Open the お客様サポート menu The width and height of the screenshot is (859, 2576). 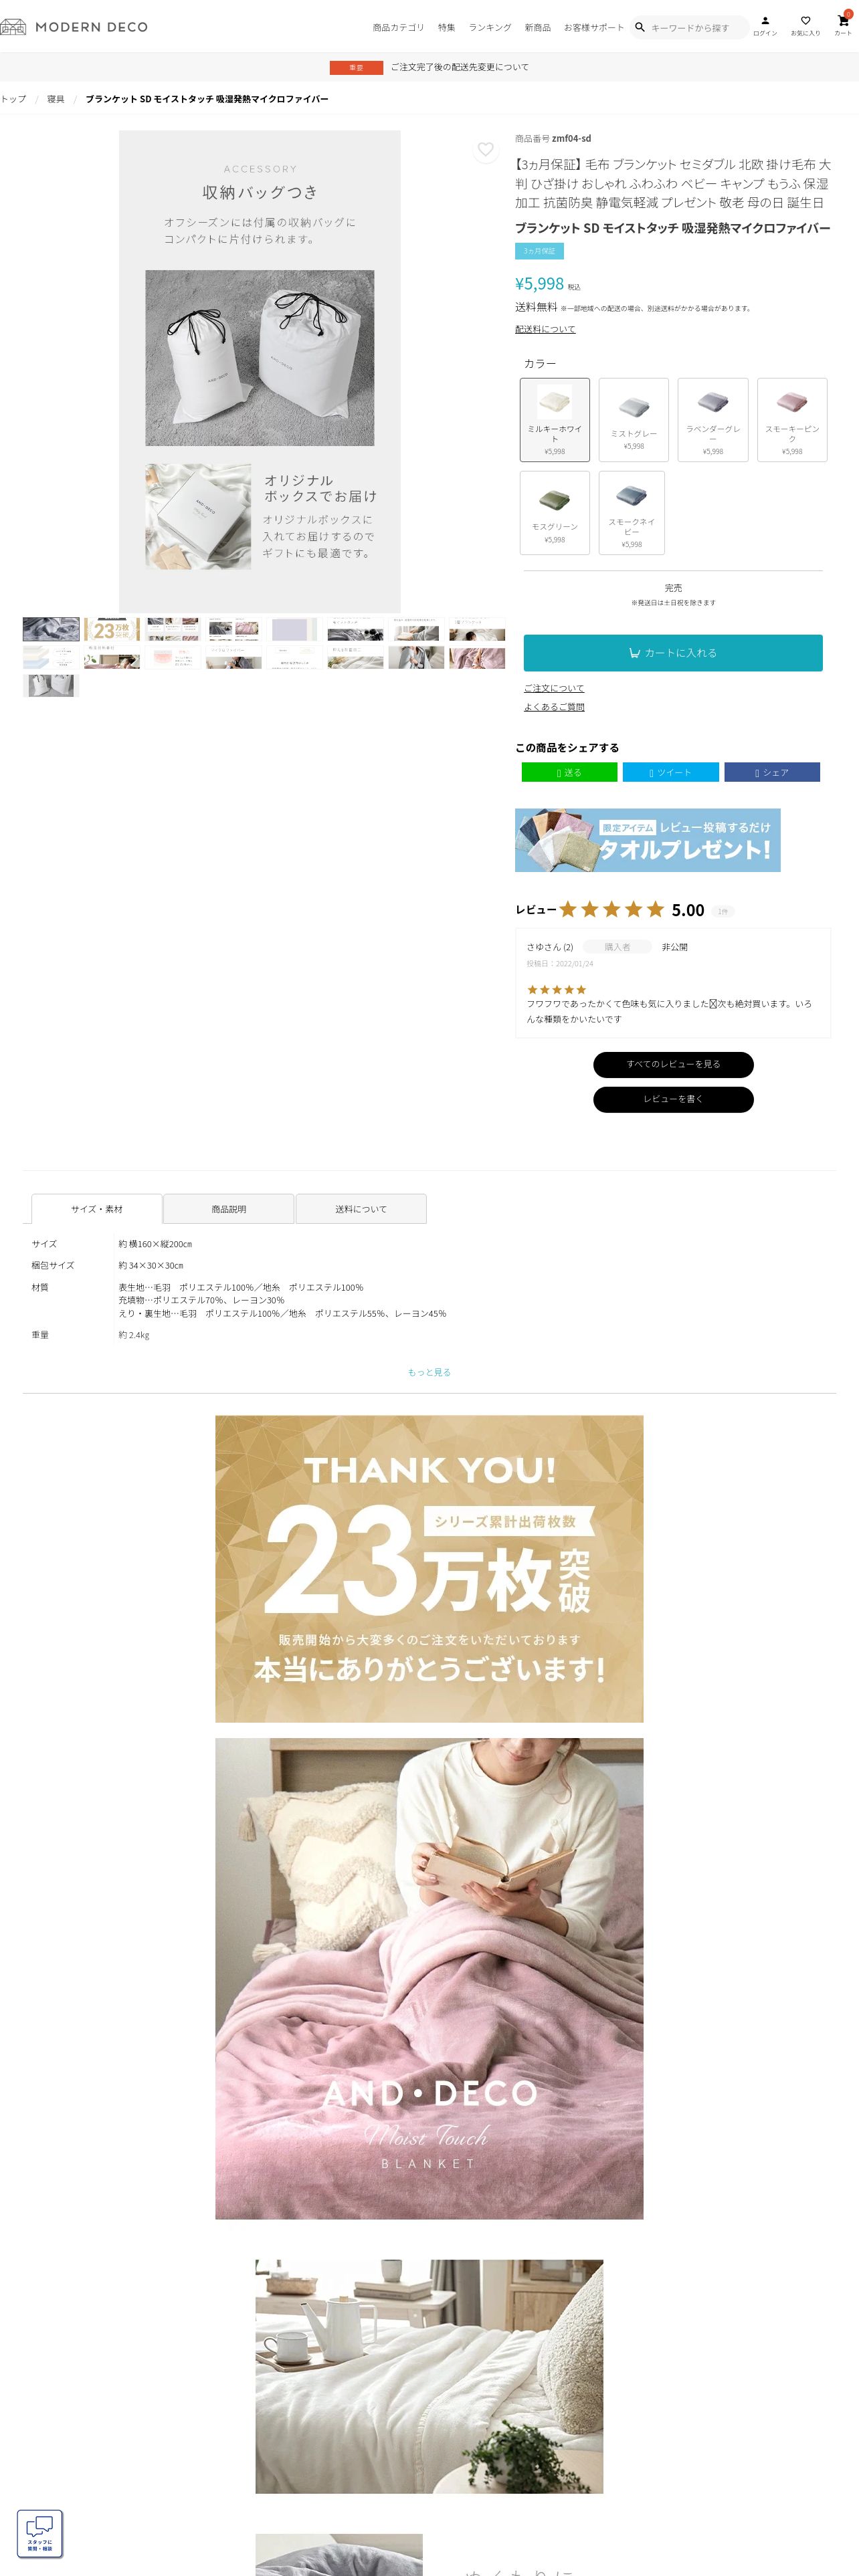(x=594, y=28)
